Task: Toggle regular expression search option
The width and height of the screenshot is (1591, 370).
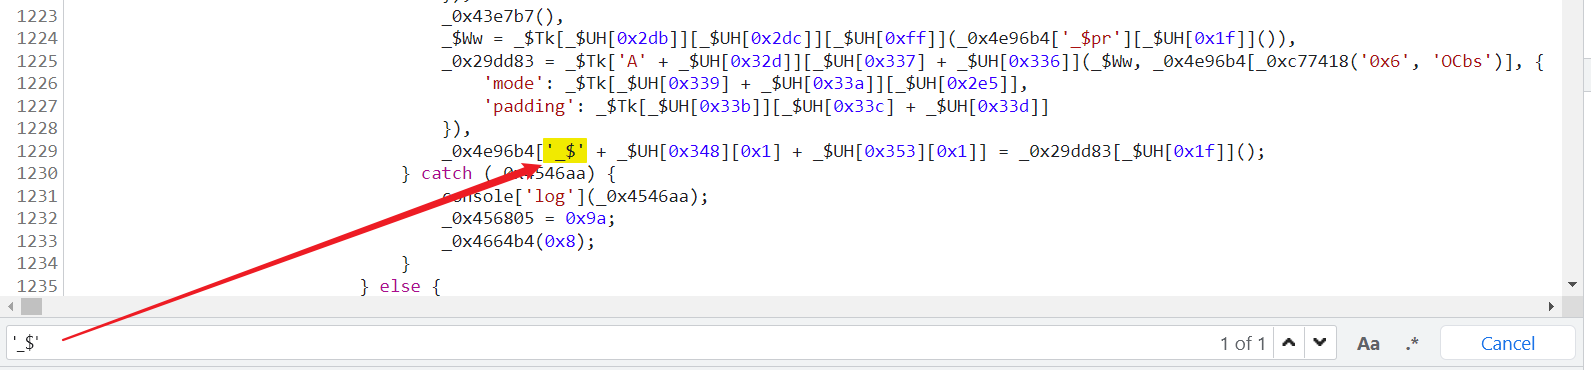Action: [x=1412, y=344]
